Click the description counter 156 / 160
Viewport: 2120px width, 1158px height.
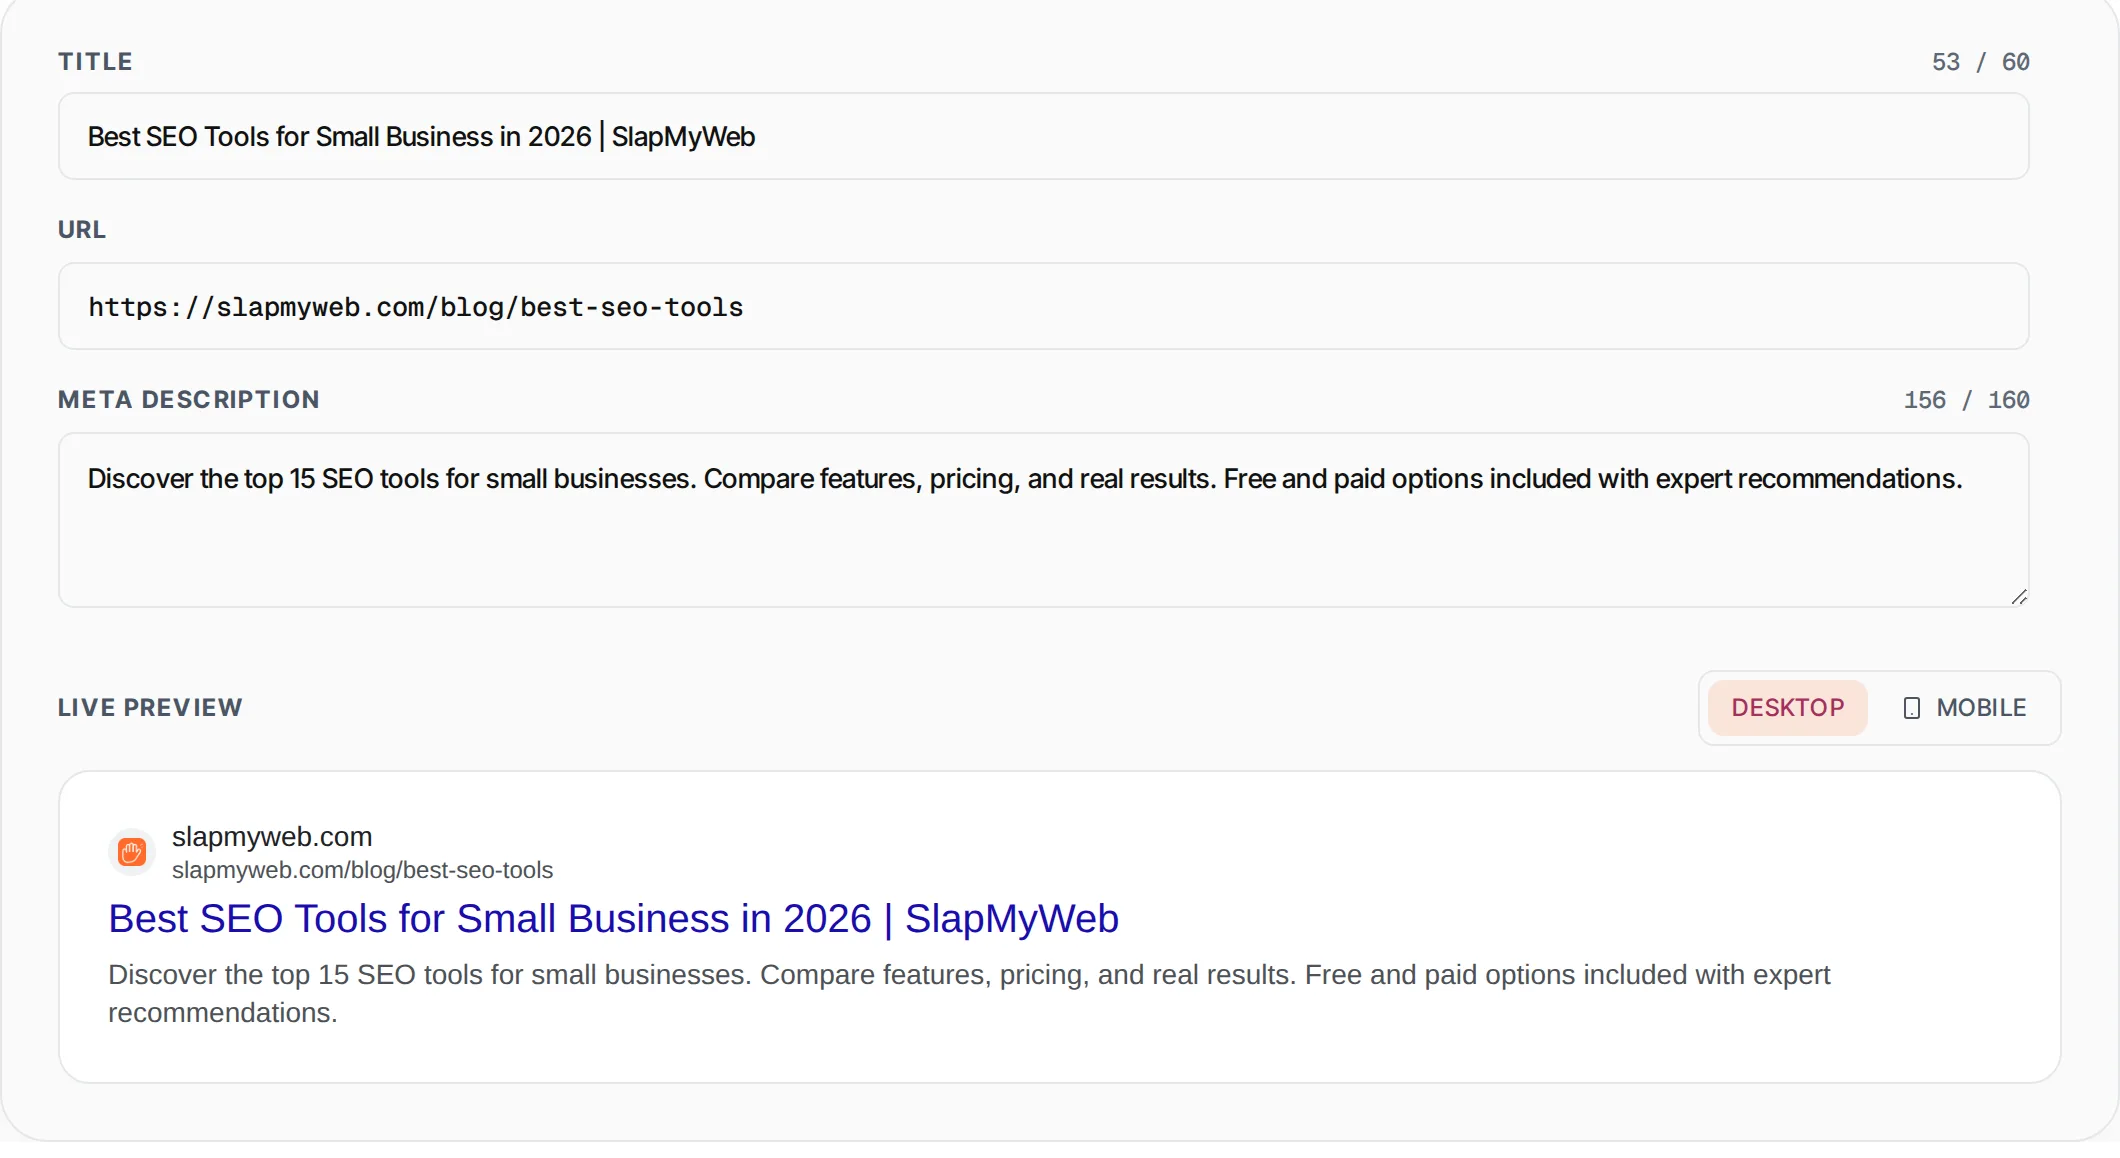[1966, 400]
